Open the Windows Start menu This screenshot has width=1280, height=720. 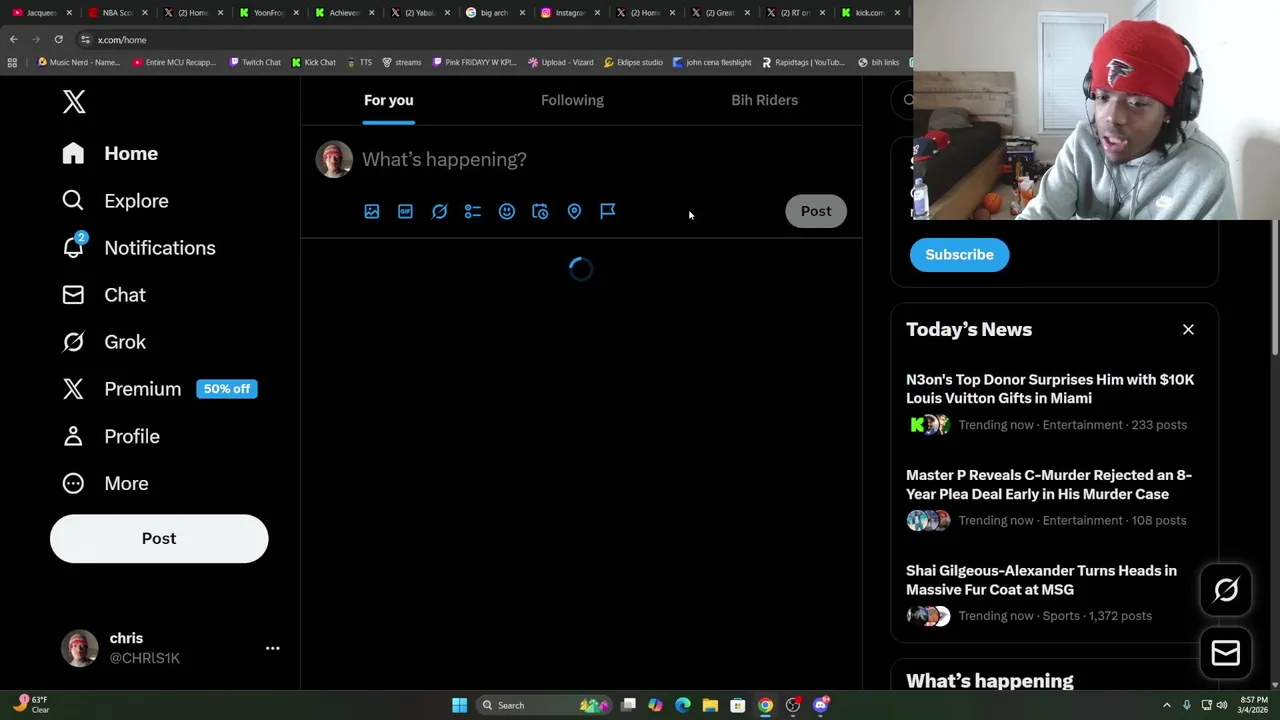coord(459,705)
